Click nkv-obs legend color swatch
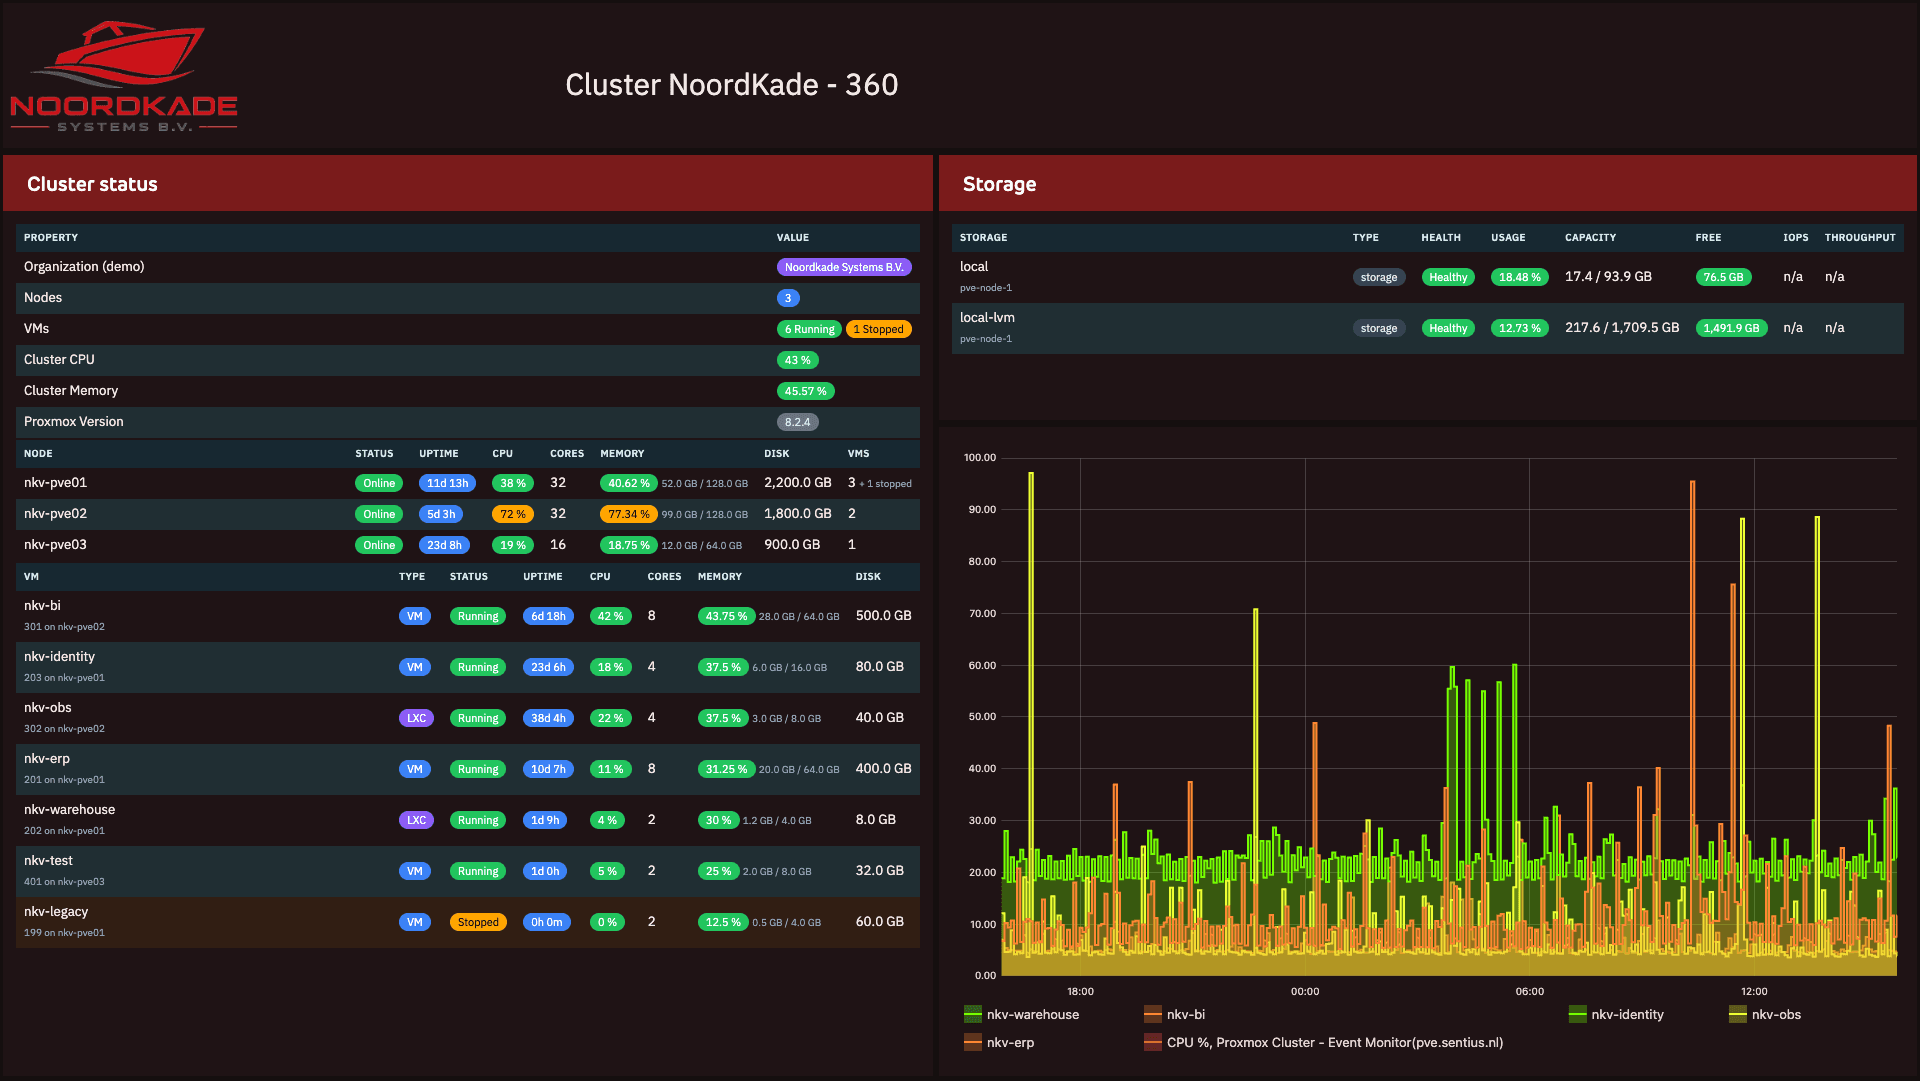This screenshot has width=1920, height=1081. tap(1738, 1014)
